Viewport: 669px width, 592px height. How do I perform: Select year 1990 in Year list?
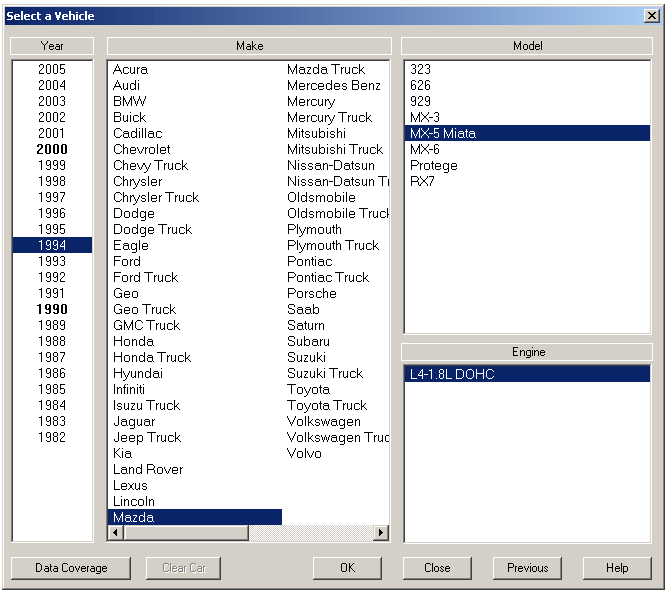(52, 309)
